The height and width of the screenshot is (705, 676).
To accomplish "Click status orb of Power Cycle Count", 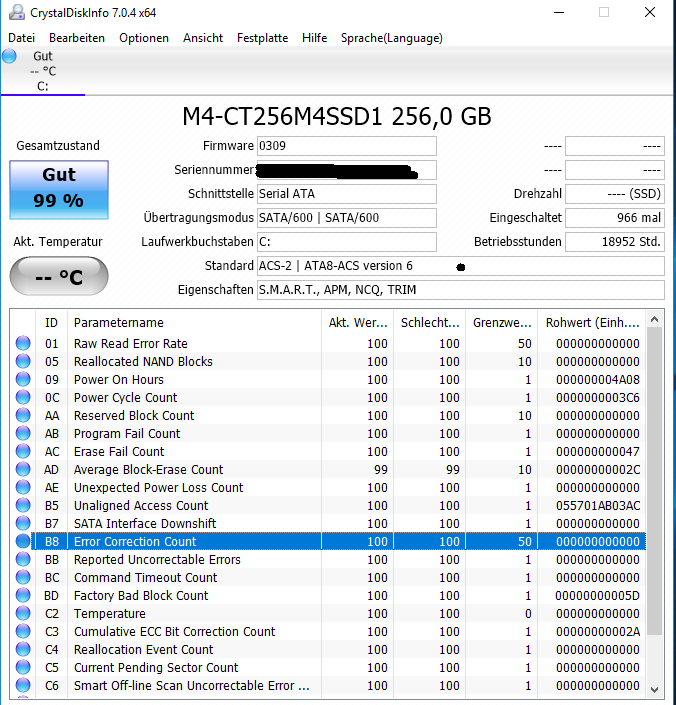I will coord(23,397).
